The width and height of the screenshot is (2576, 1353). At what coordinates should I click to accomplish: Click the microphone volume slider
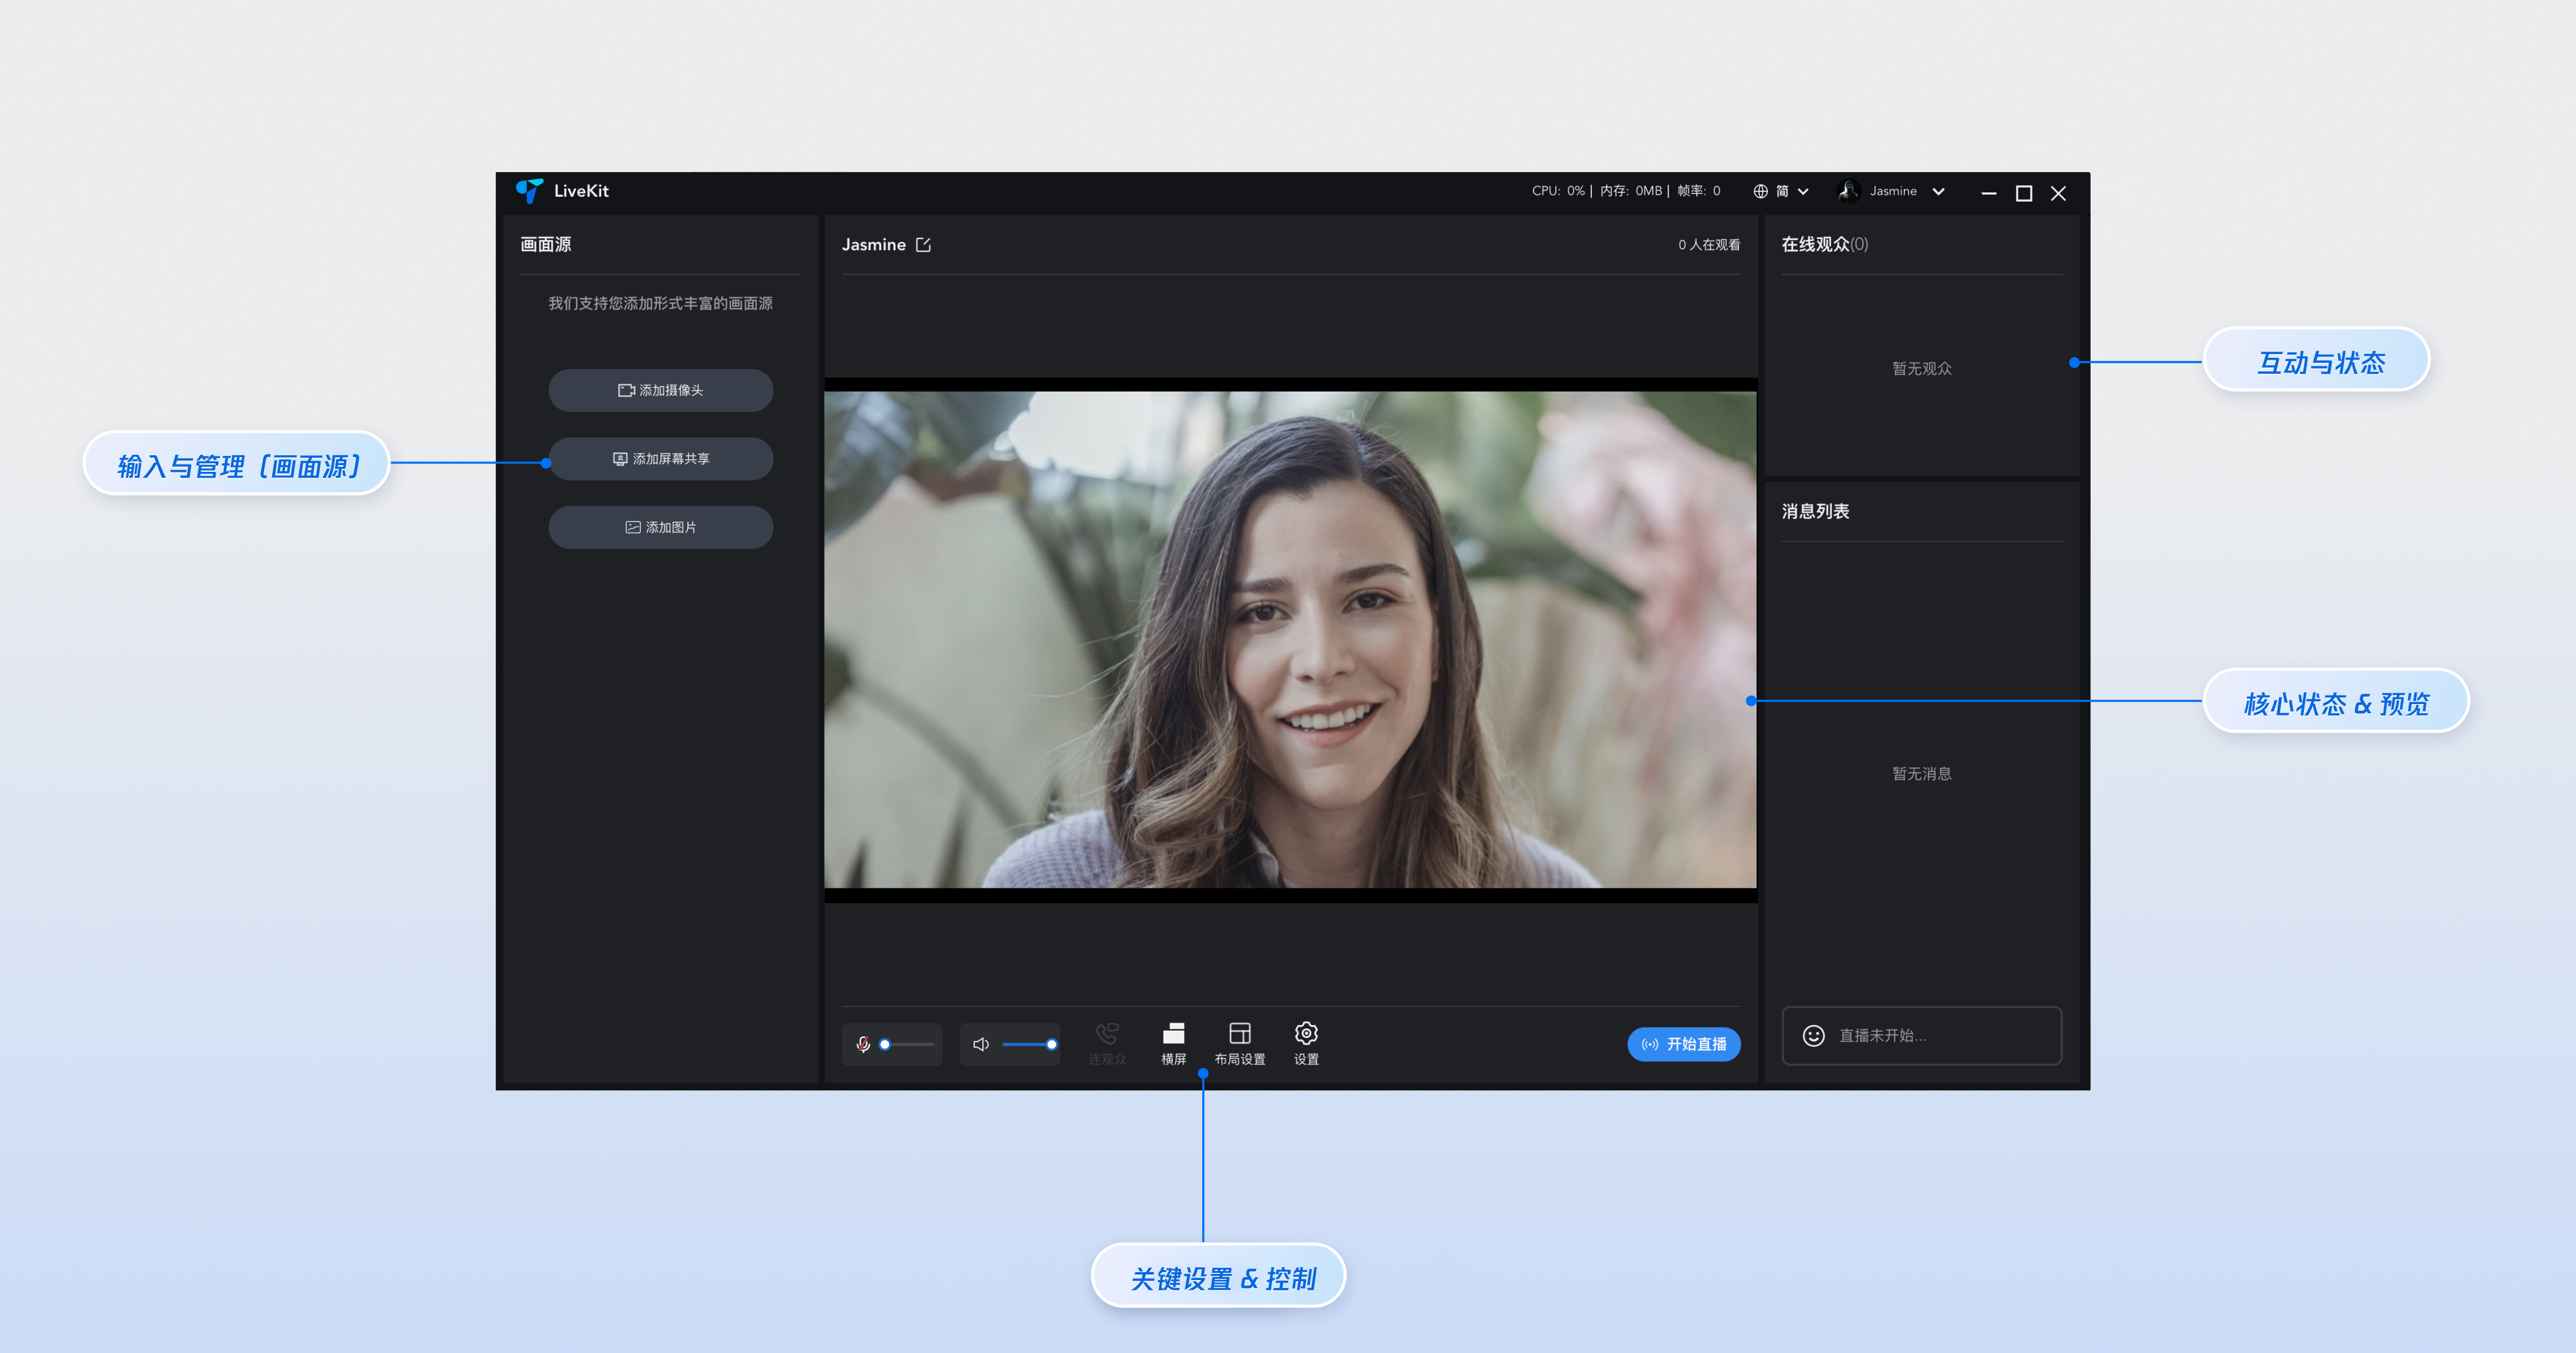click(x=907, y=1044)
